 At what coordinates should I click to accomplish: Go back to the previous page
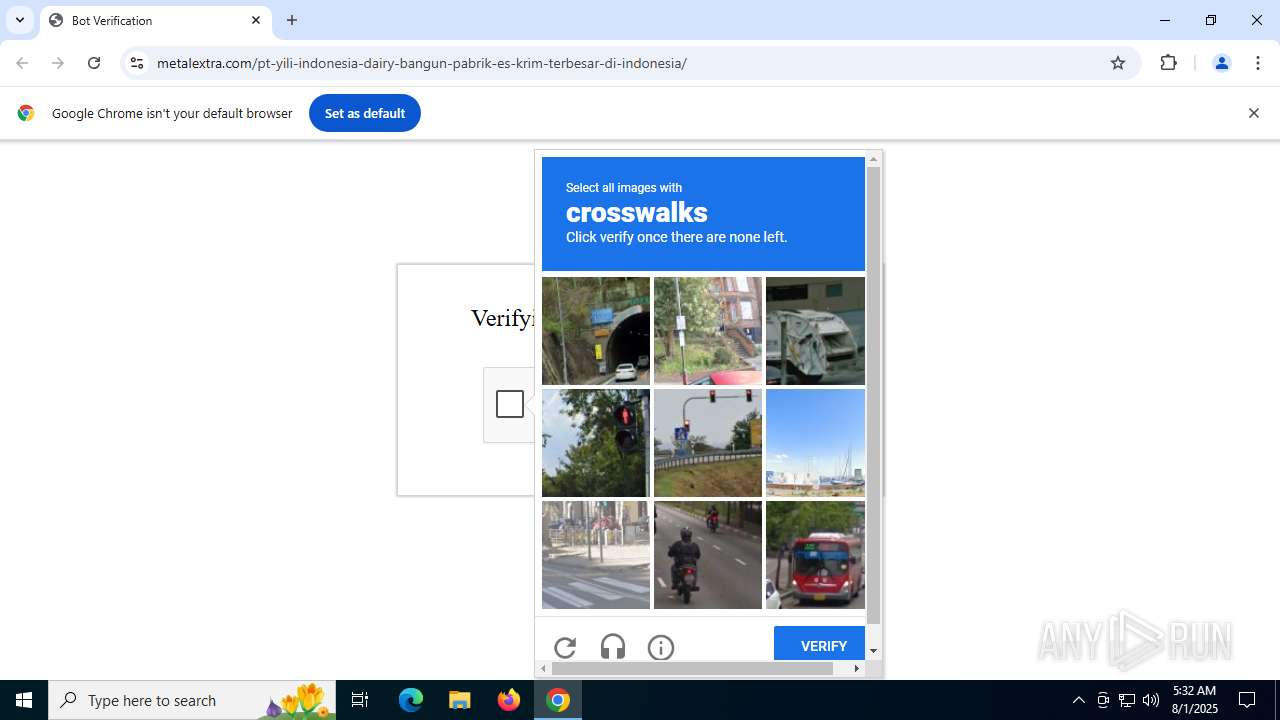22,63
